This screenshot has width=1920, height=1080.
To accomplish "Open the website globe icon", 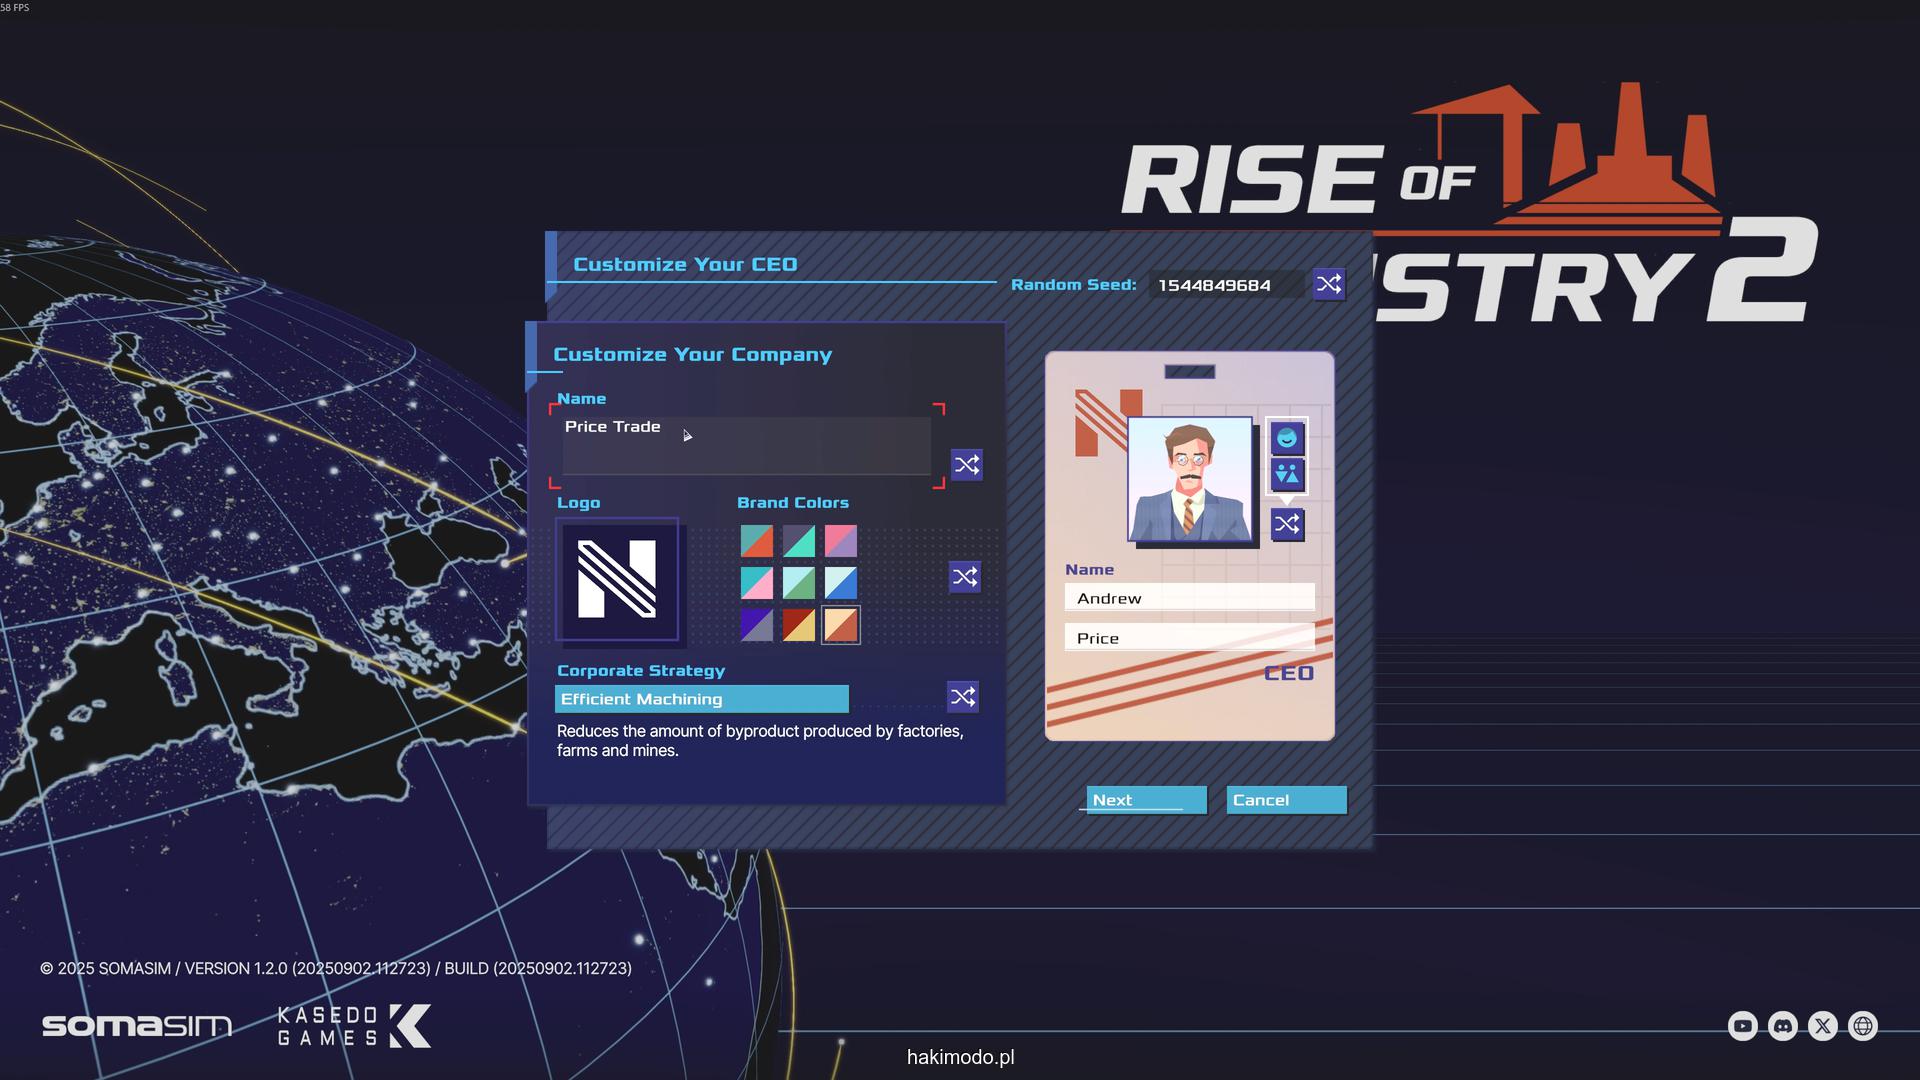I will pyautogui.click(x=1862, y=1026).
